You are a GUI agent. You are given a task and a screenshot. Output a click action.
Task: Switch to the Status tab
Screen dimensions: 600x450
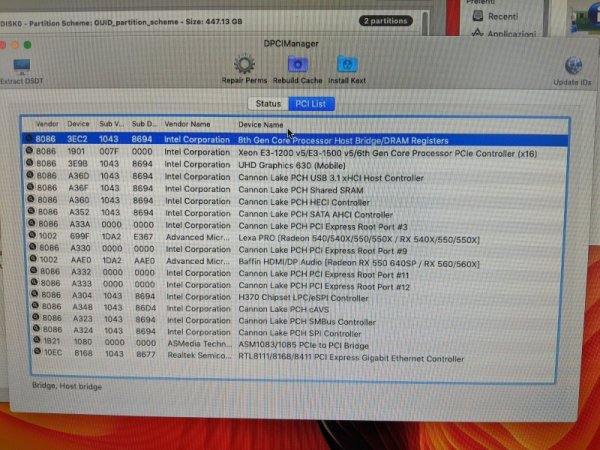tap(268, 104)
